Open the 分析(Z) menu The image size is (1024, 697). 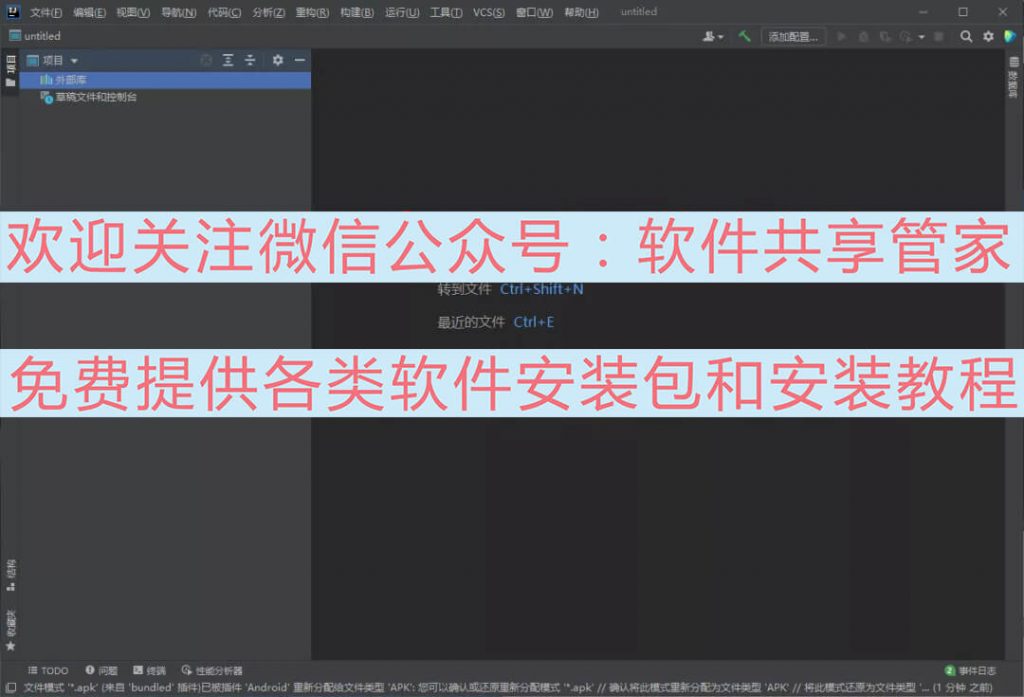click(268, 12)
